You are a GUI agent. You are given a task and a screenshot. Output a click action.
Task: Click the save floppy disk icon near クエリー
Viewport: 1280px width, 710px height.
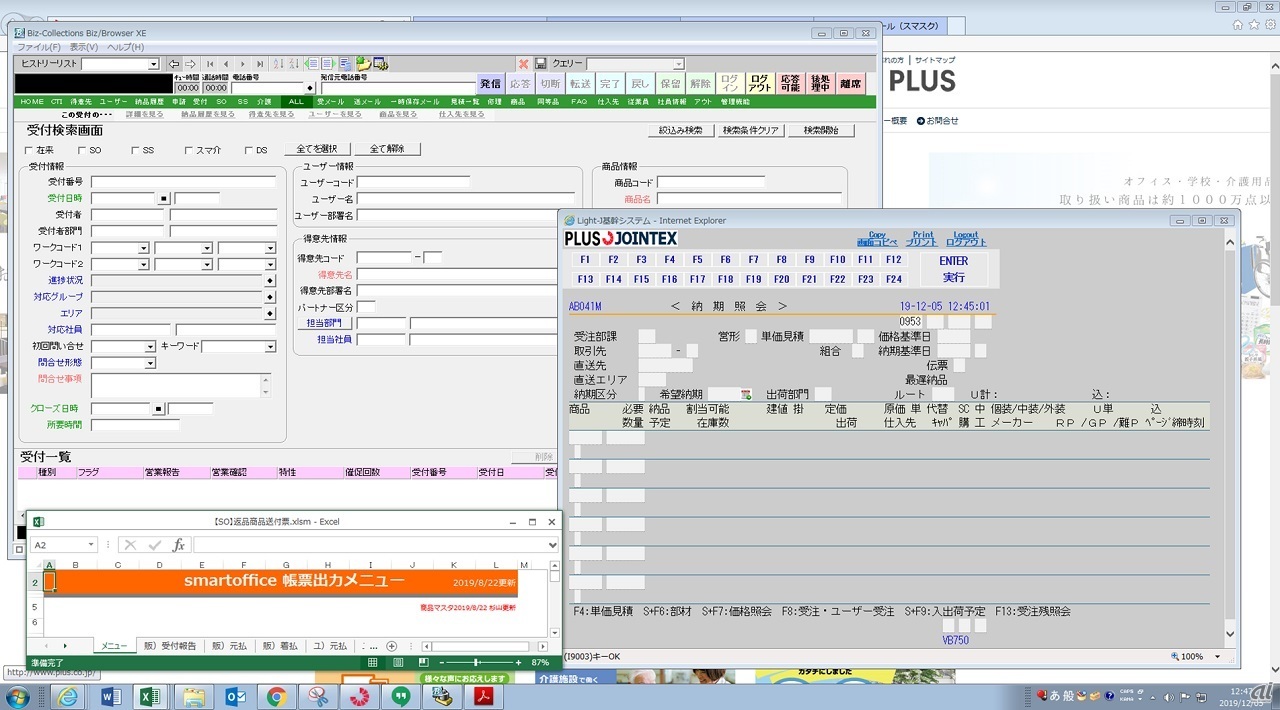(540, 64)
